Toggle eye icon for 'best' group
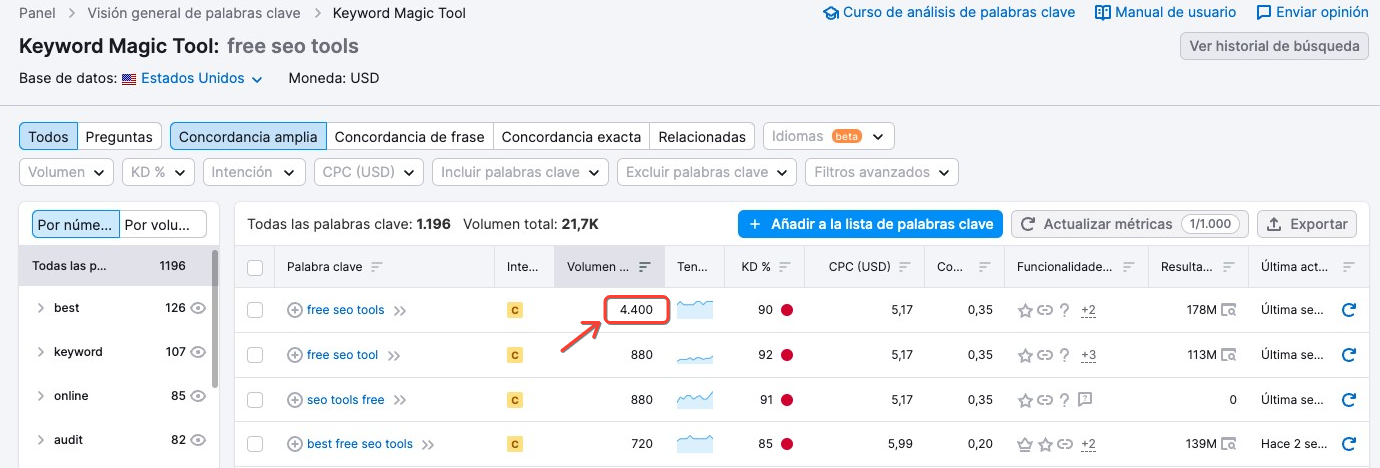This screenshot has width=1380, height=468. coord(198,308)
